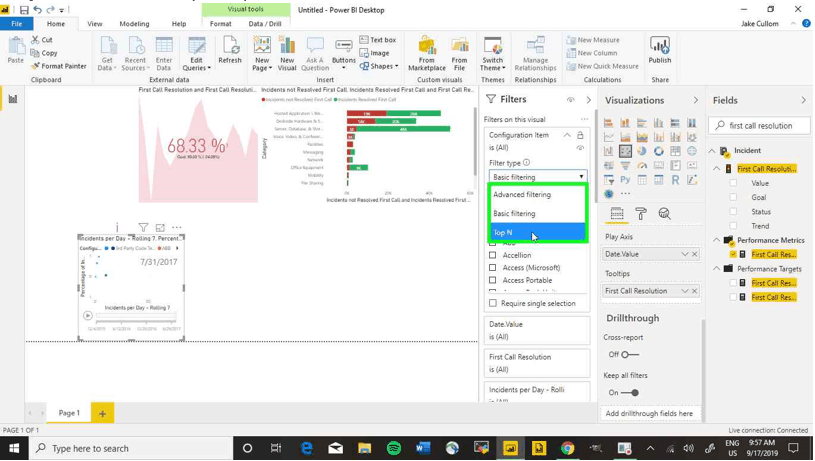Collapse the Incident table in Fields
This screenshot has width=815, height=461.
712,151
